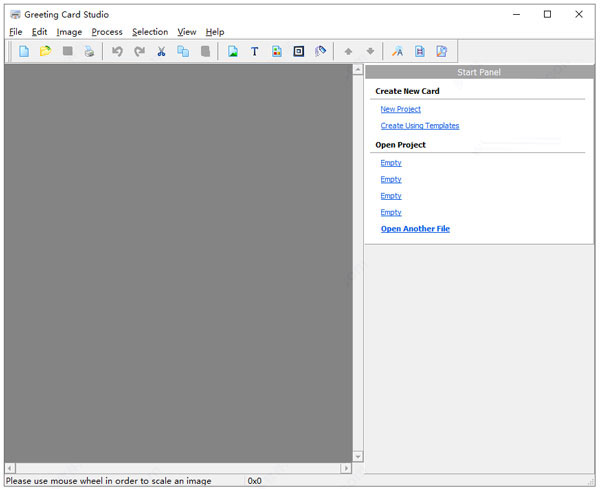This screenshot has width=600, height=489.
Task: Click the Frame tool icon
Action: (298, 51)
